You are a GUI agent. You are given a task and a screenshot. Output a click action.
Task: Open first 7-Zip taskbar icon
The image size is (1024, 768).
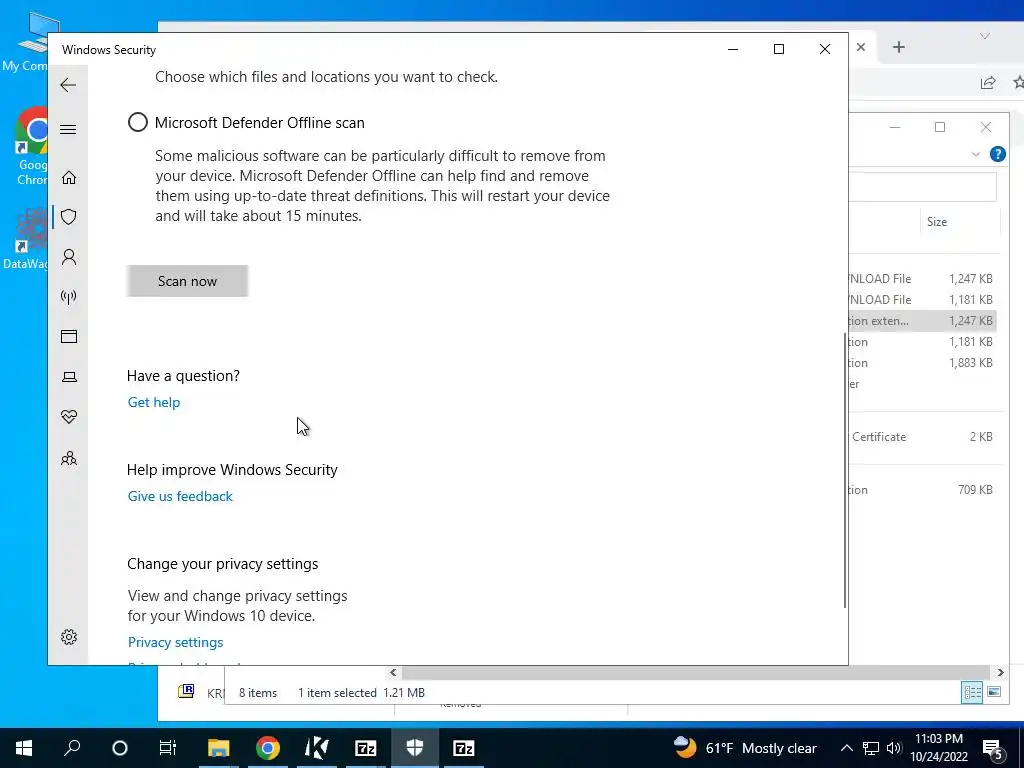pos(366,748)
